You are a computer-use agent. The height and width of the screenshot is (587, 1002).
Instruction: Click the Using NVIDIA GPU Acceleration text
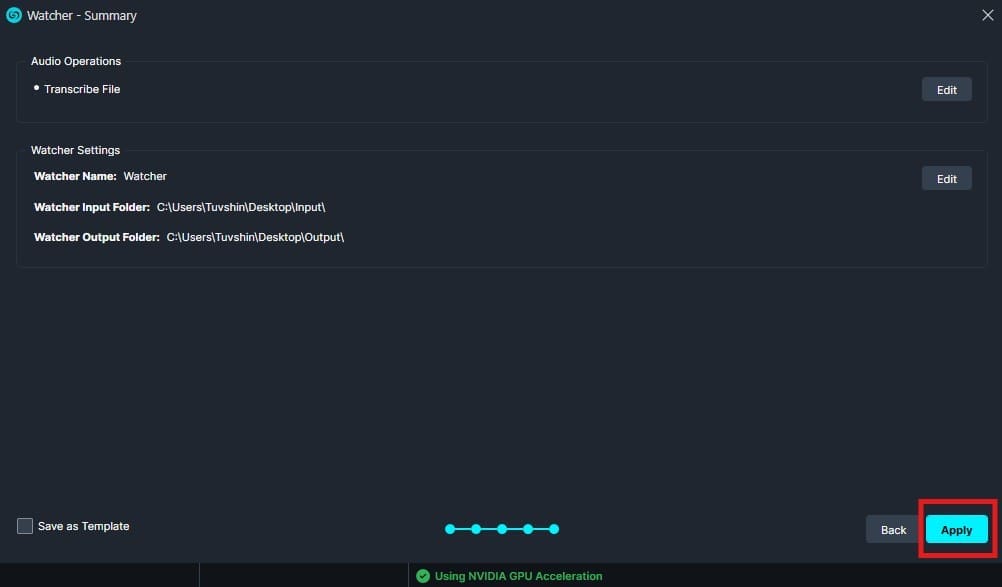click(518, 576)
